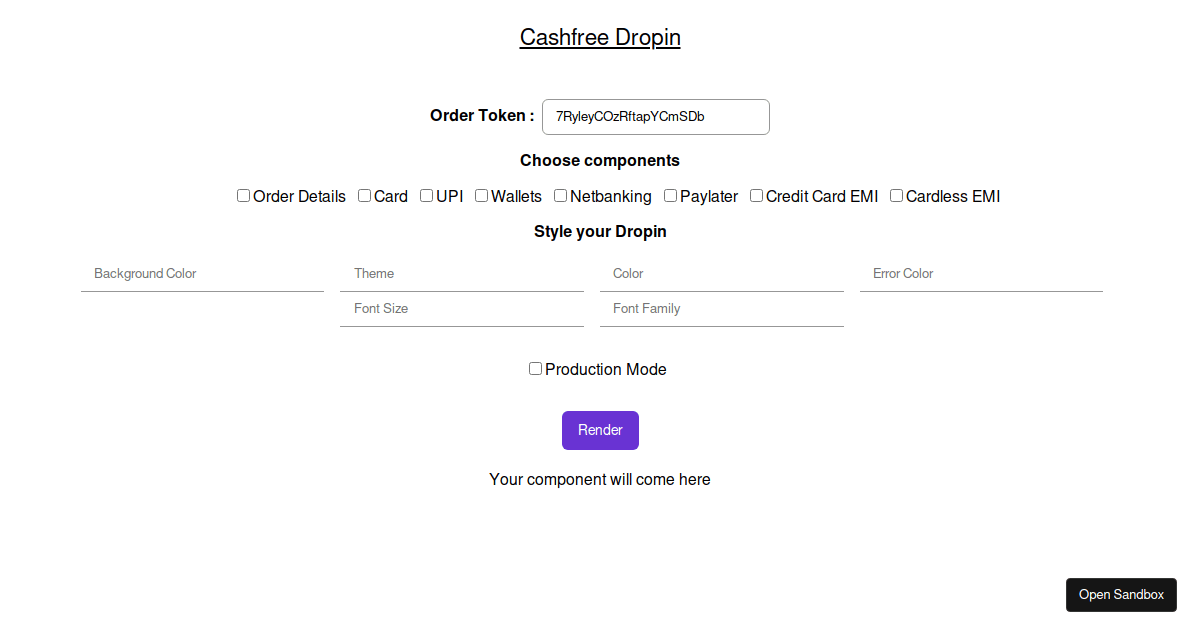Enable the Order Details checkbox
1200x630 pixels.
tap(243, 195)
